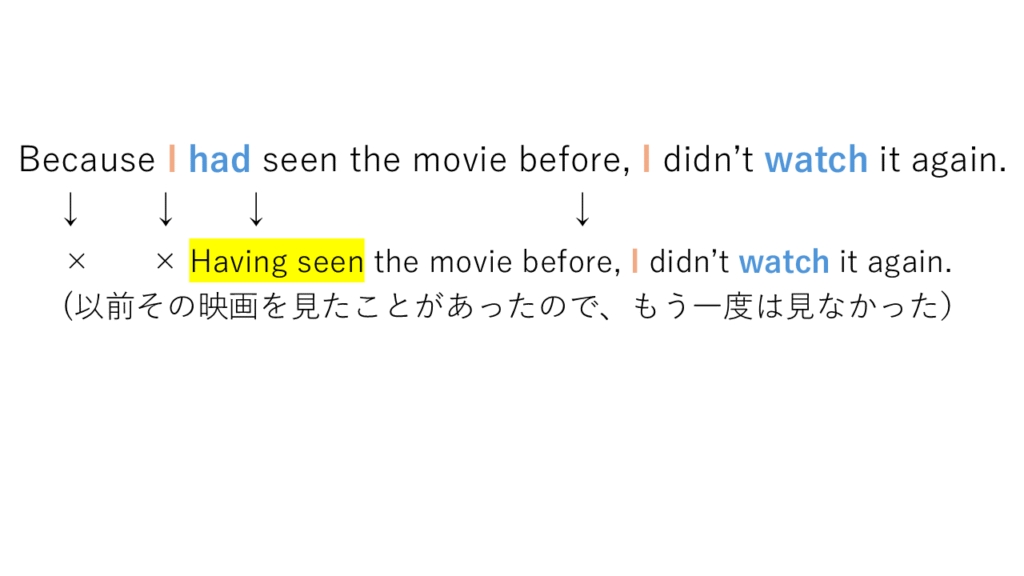This screenshot has width=1024, height=576.
Task: Click the first orange "I" after "Because"
Action: pos(172,160)
